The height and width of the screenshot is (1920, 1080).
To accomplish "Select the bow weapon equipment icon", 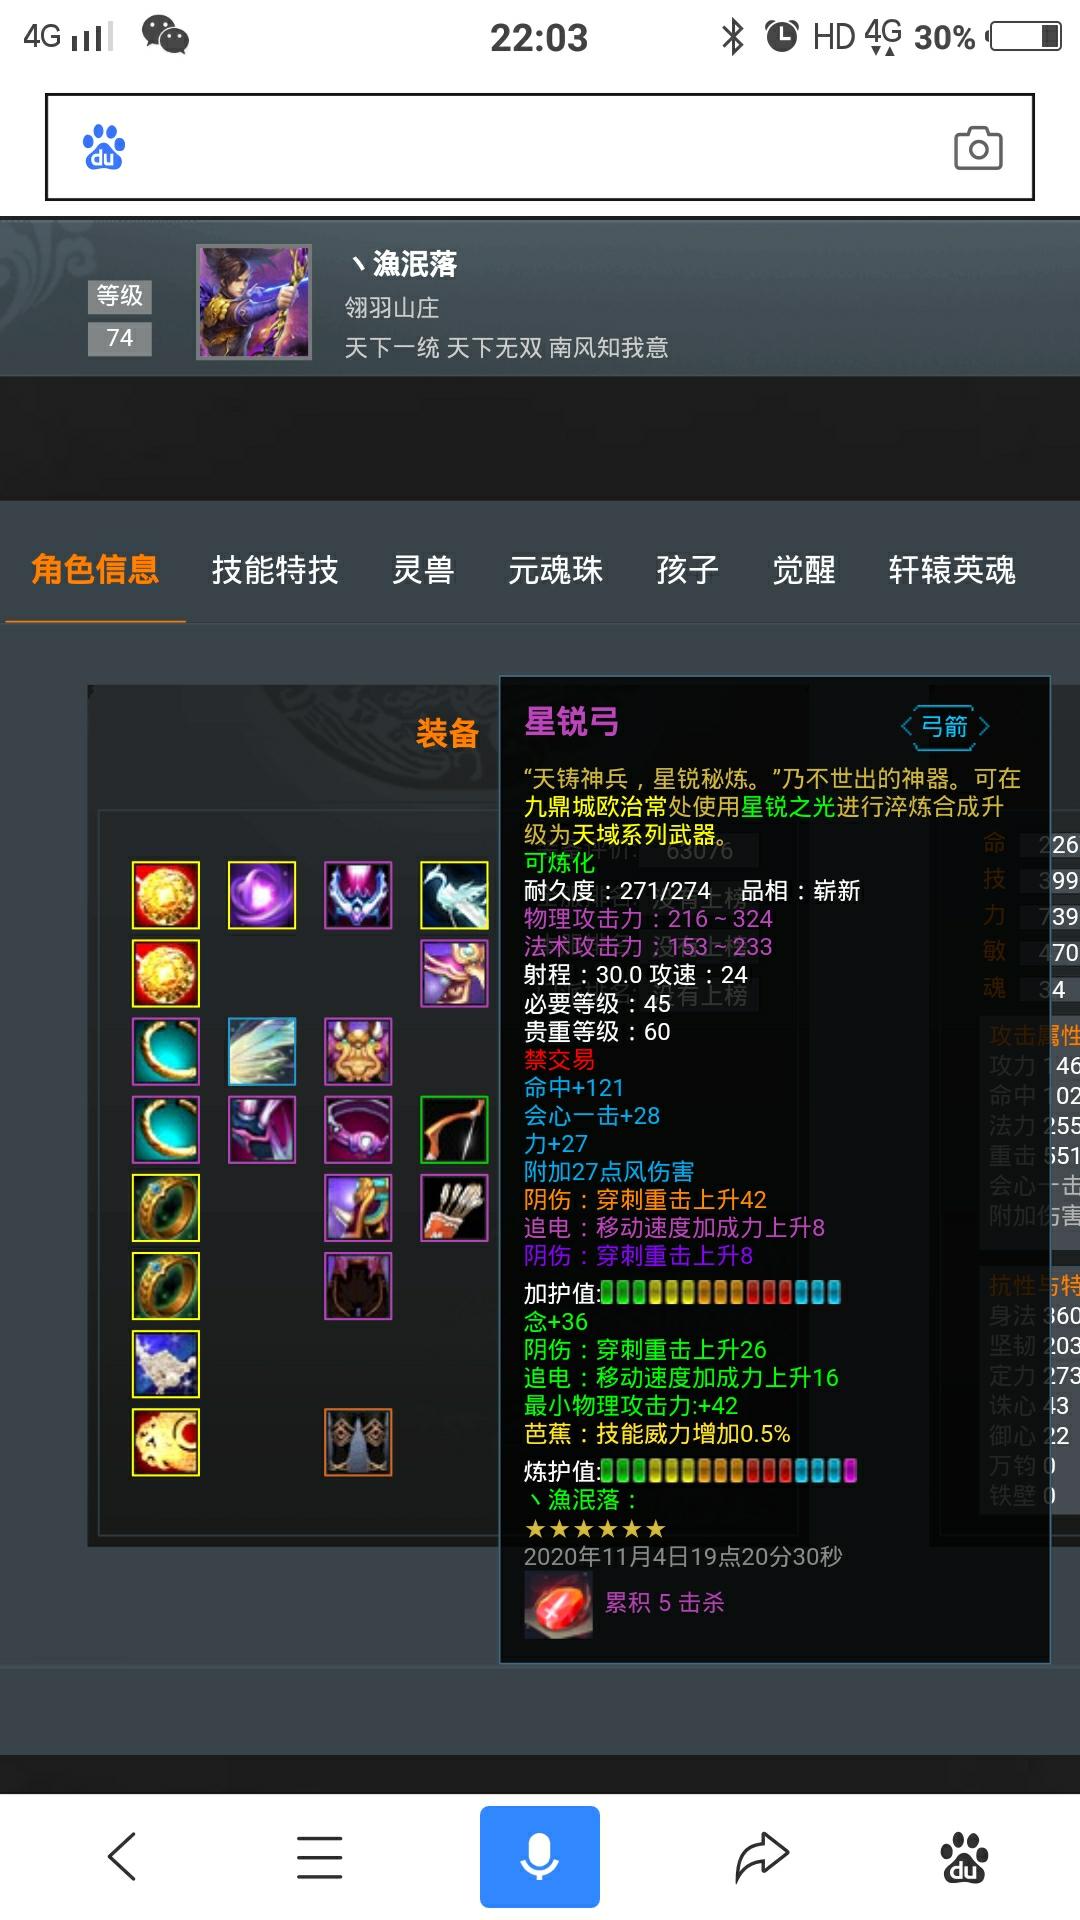I will (454, 1129).
